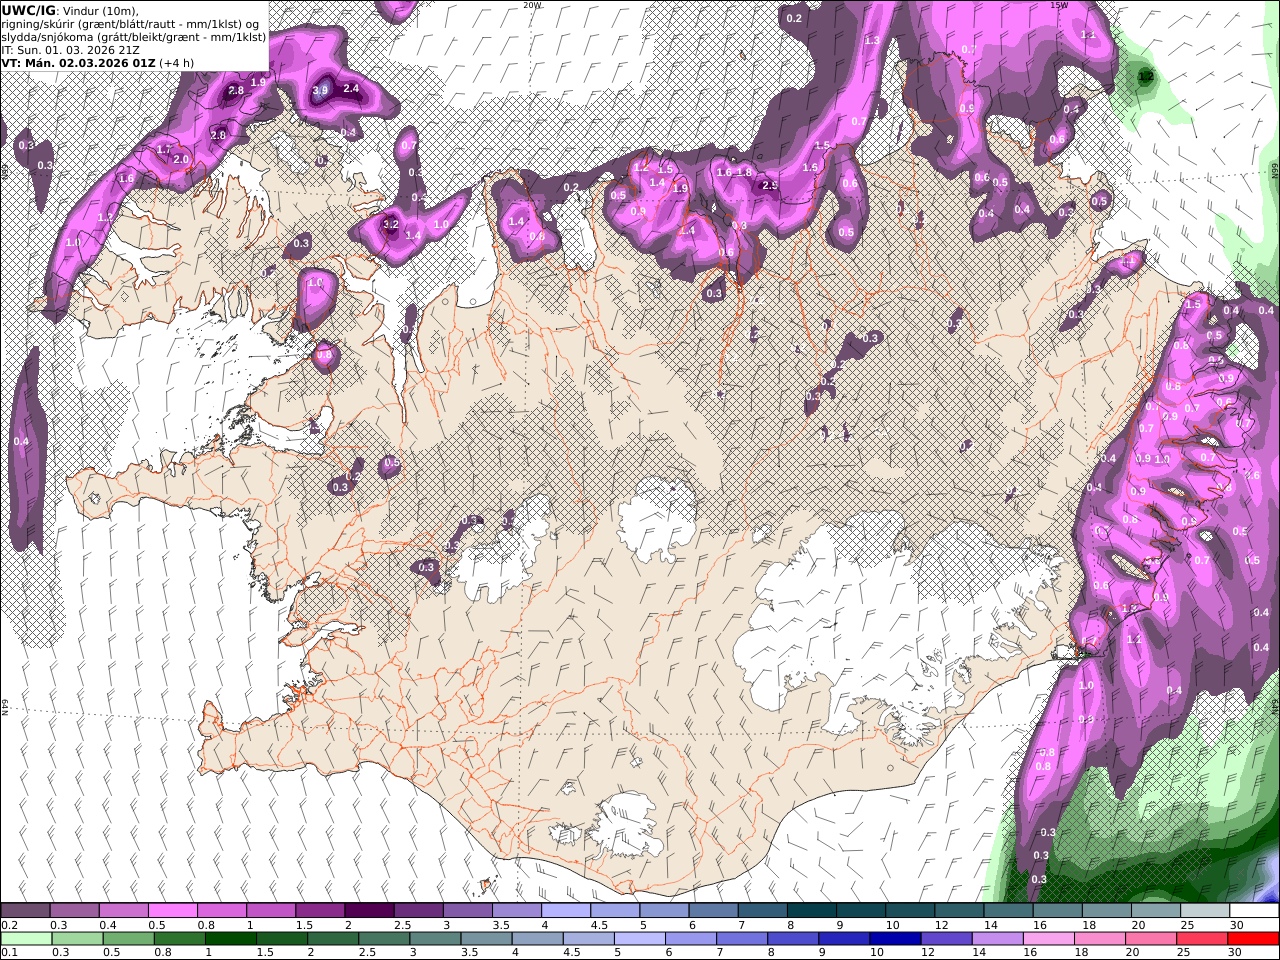Click upper scale swatch between 18 and 20
This screenshot has width=1280, height=960.
click(1105, 911)
